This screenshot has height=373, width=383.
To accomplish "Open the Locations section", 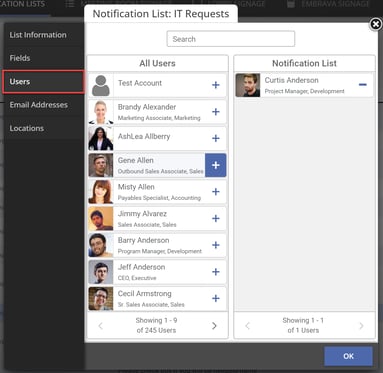I will point(43,128).
